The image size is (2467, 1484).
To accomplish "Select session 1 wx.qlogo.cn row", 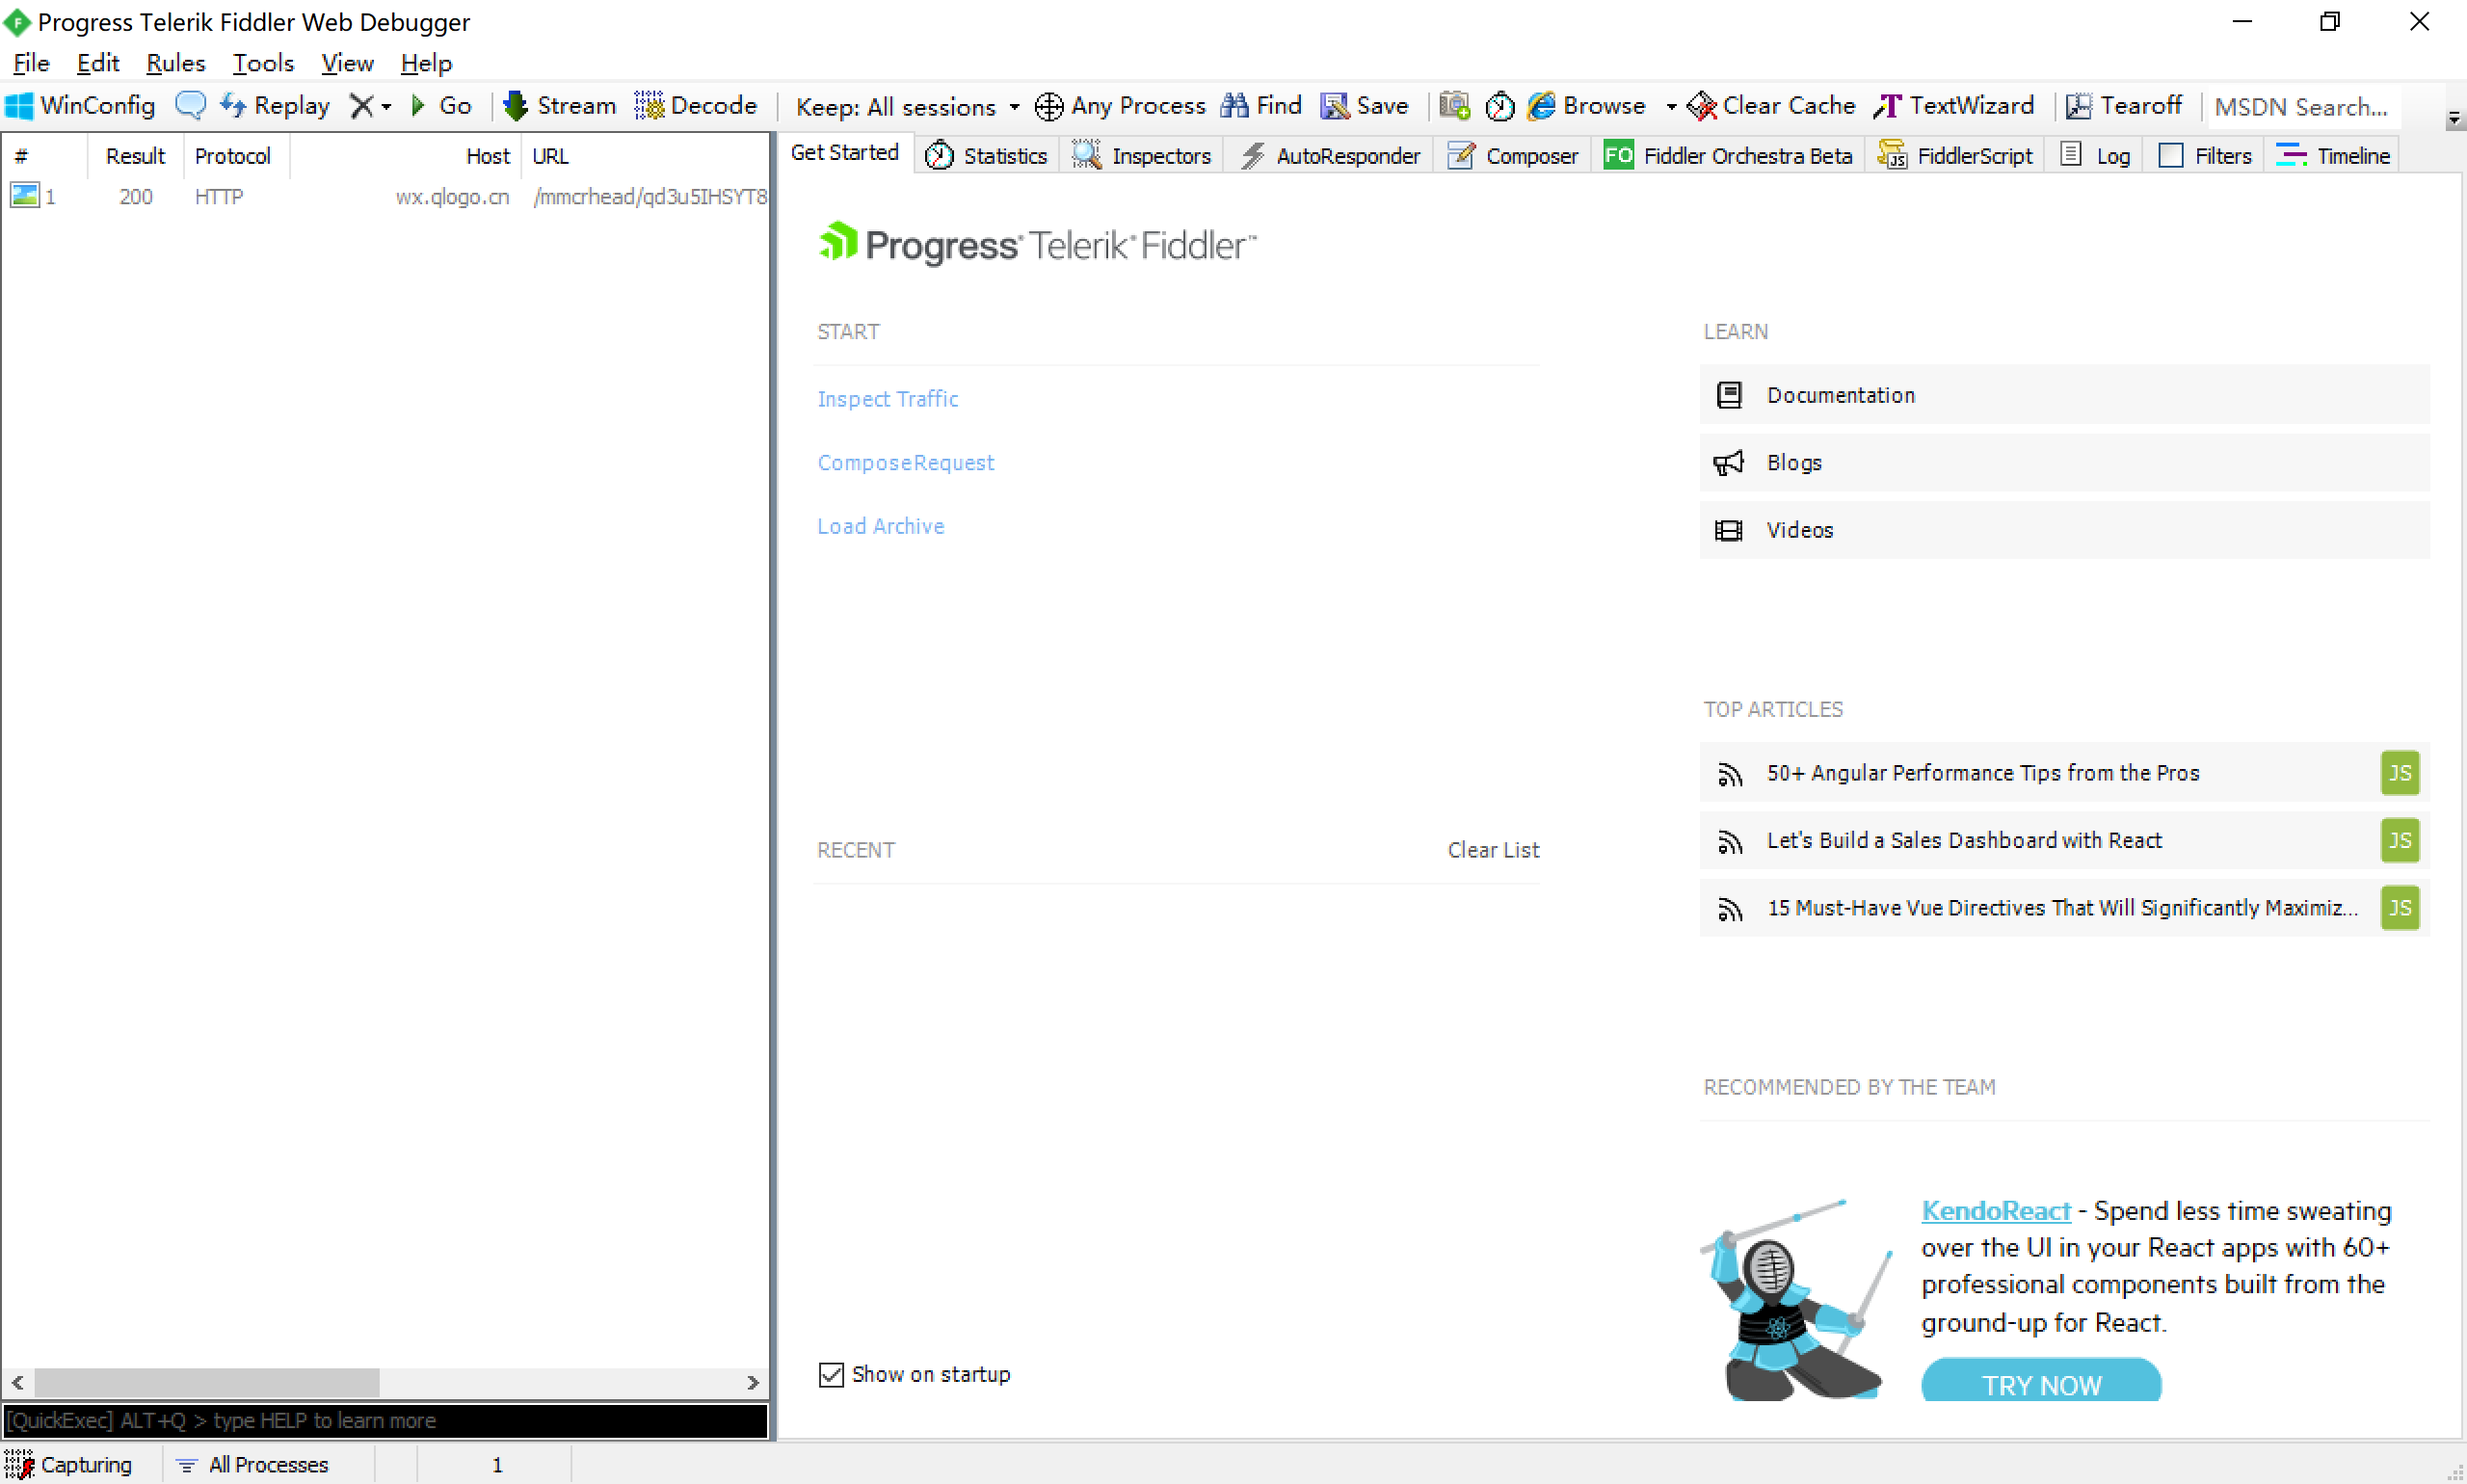I will click(386, 197).
